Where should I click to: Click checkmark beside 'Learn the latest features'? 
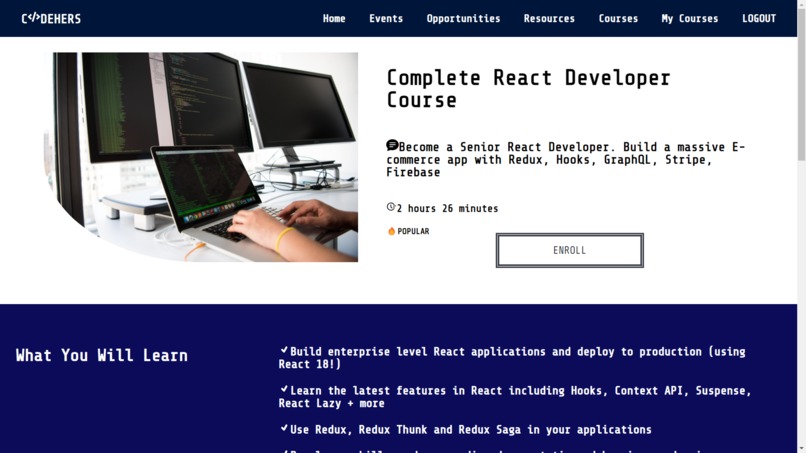[x=284, y=389]
